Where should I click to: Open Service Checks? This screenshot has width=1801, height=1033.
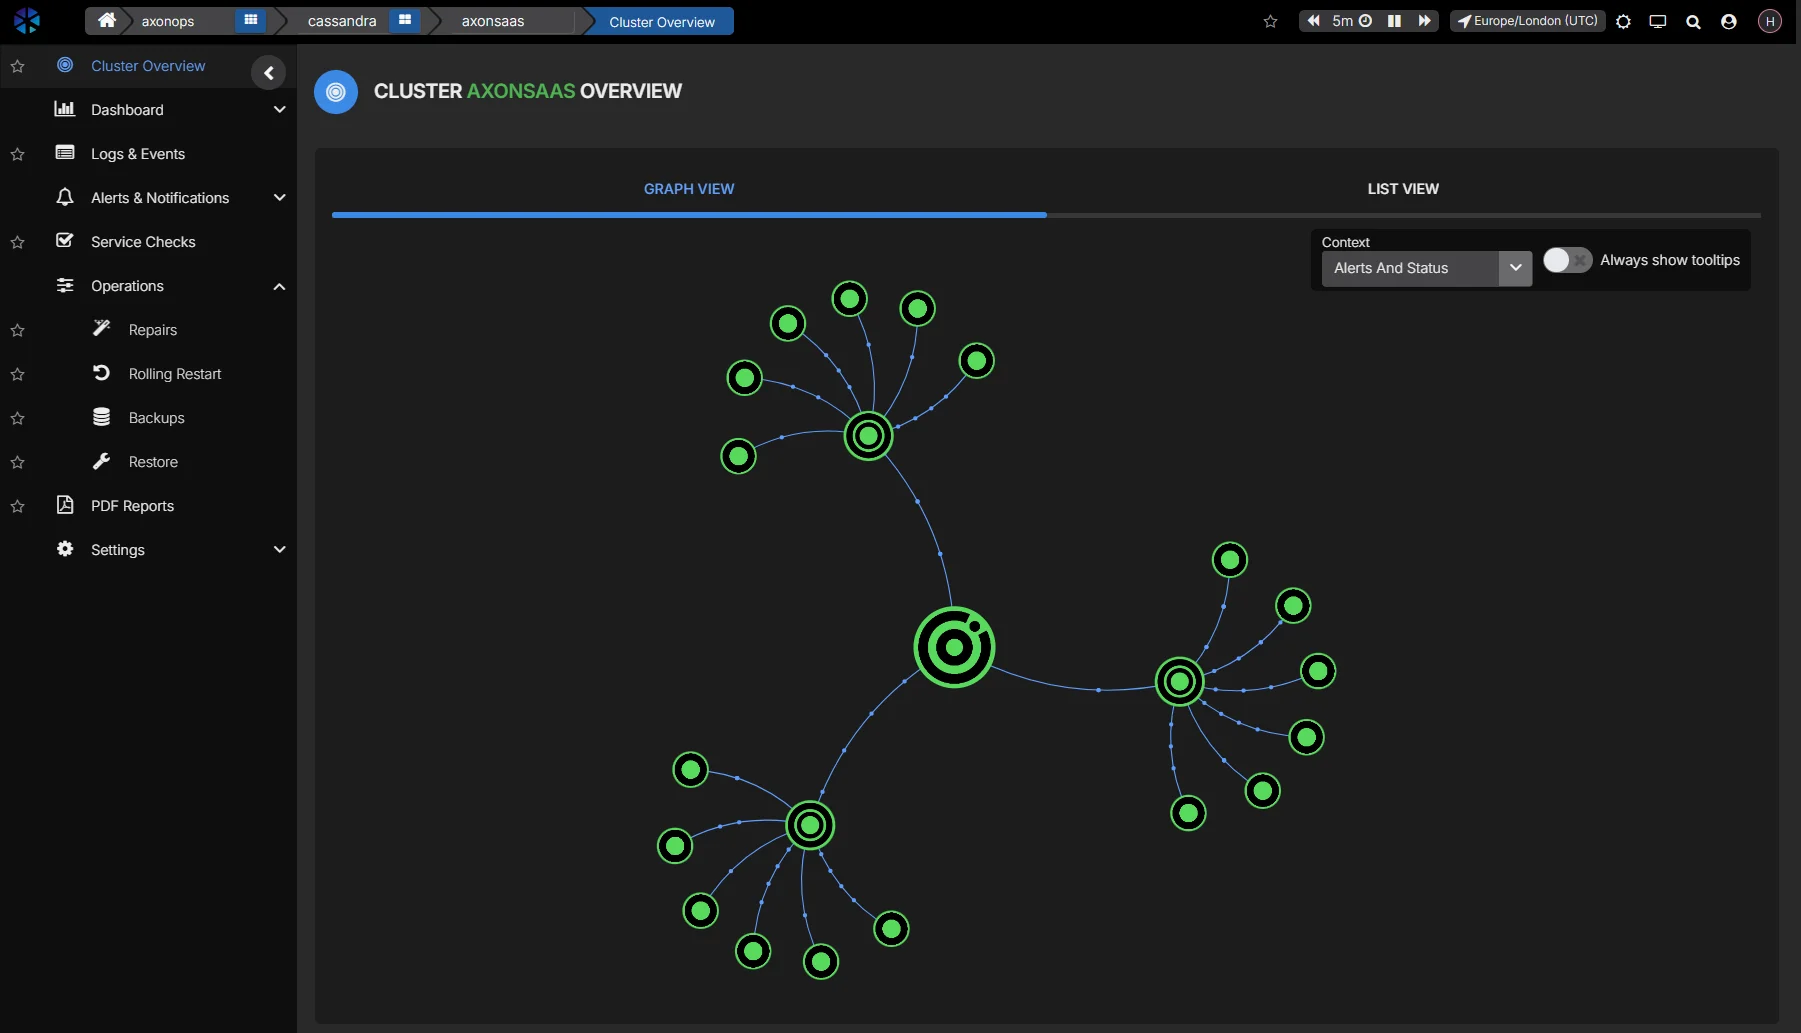click(x=143, y=241)
